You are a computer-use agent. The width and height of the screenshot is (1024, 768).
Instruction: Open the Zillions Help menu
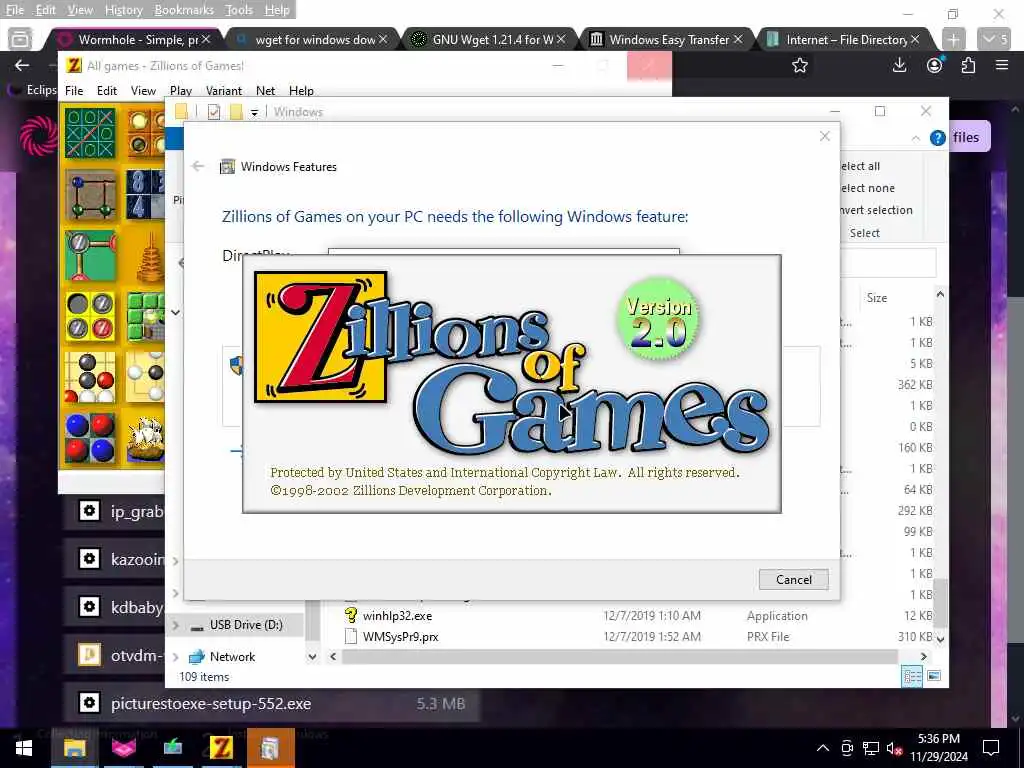click(301, 91)
